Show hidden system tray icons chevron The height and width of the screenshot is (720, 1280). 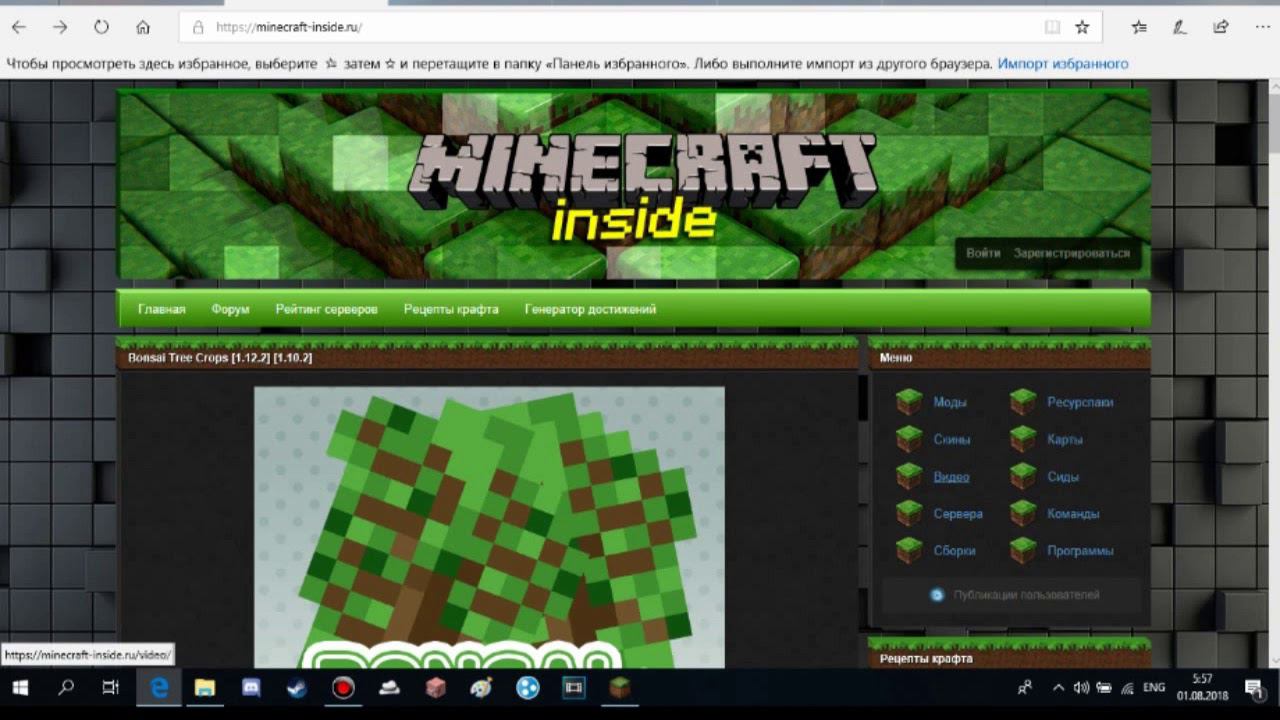(x=1058, y=688)
